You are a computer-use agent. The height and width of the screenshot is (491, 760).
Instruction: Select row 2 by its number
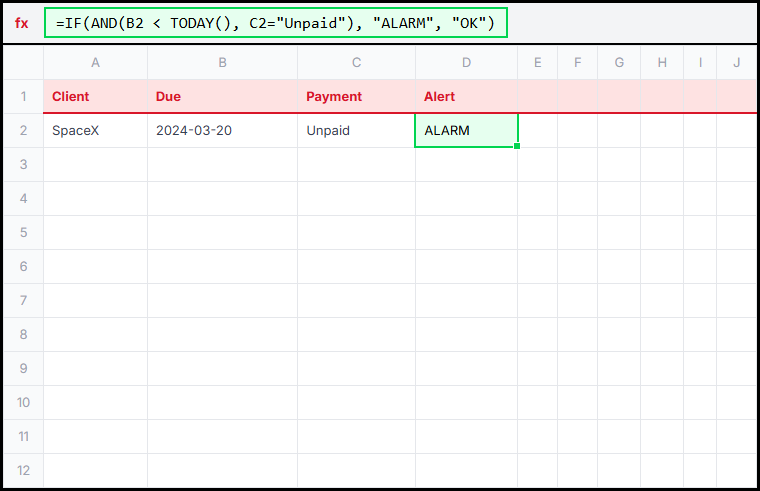click(x=23, y=131)
